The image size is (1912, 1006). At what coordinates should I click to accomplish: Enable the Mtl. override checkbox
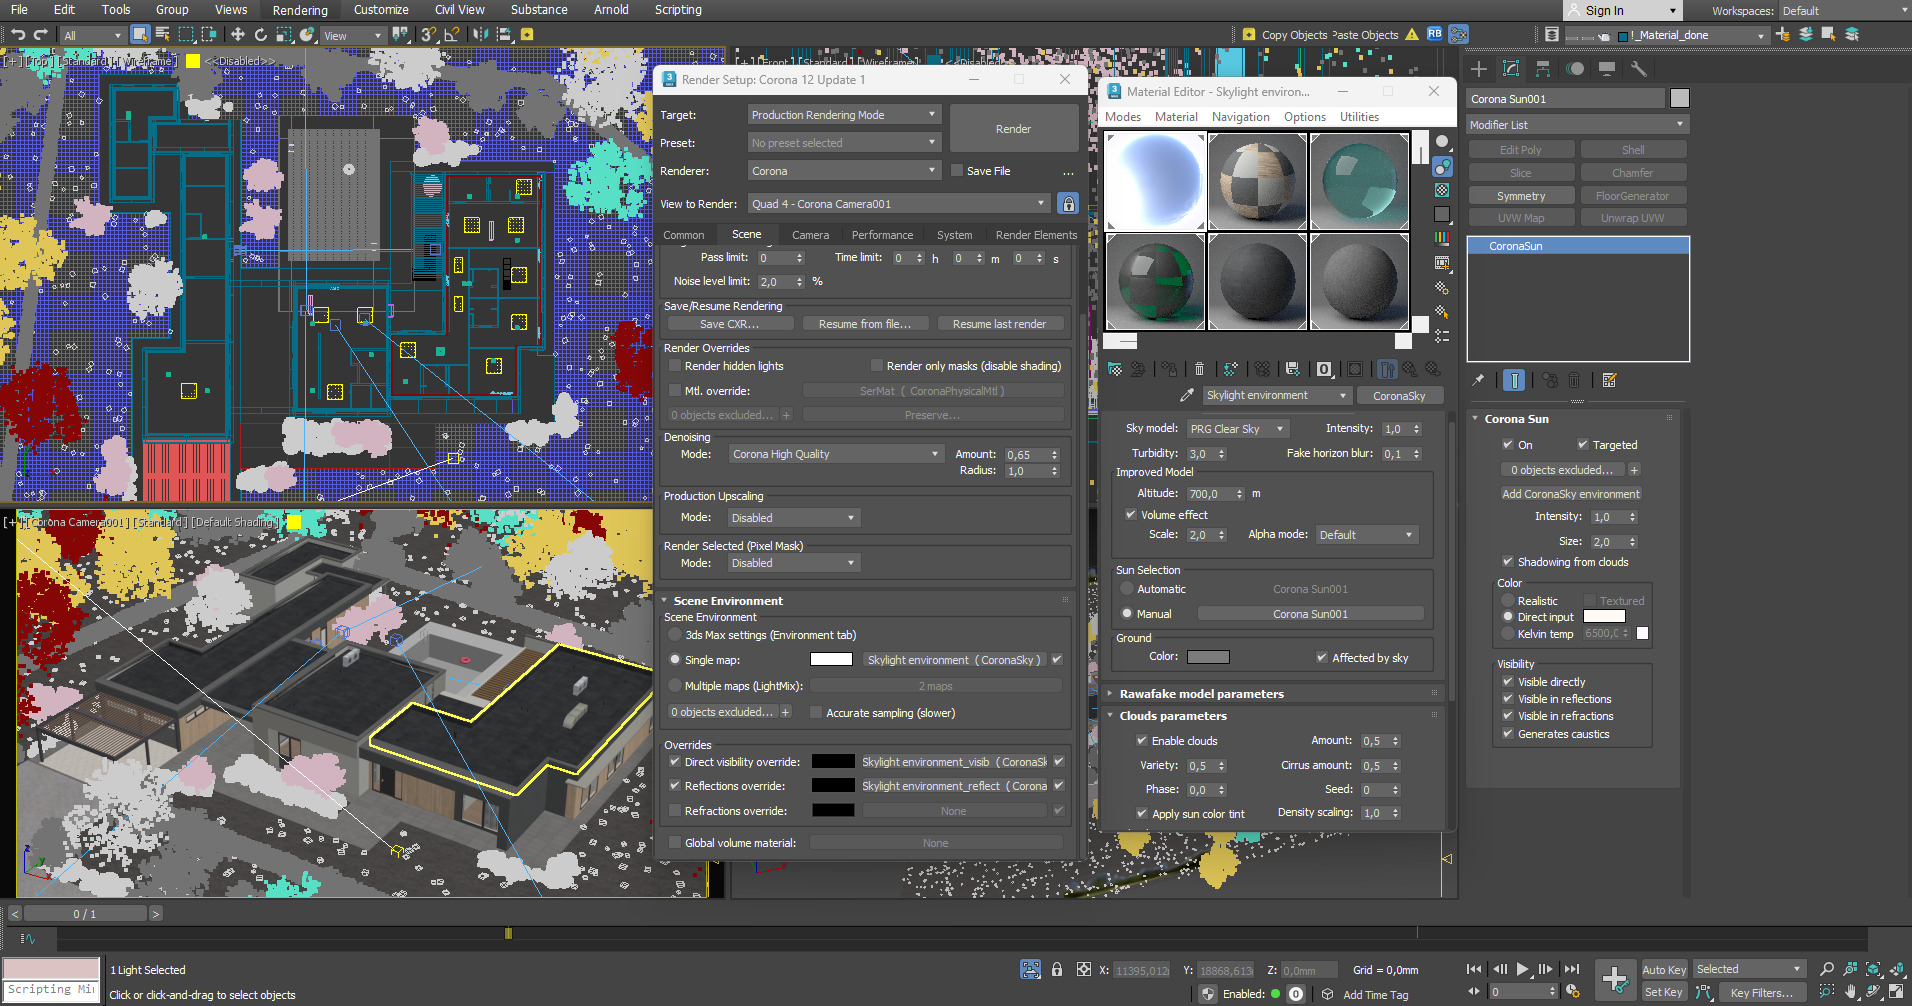(675, 391)
